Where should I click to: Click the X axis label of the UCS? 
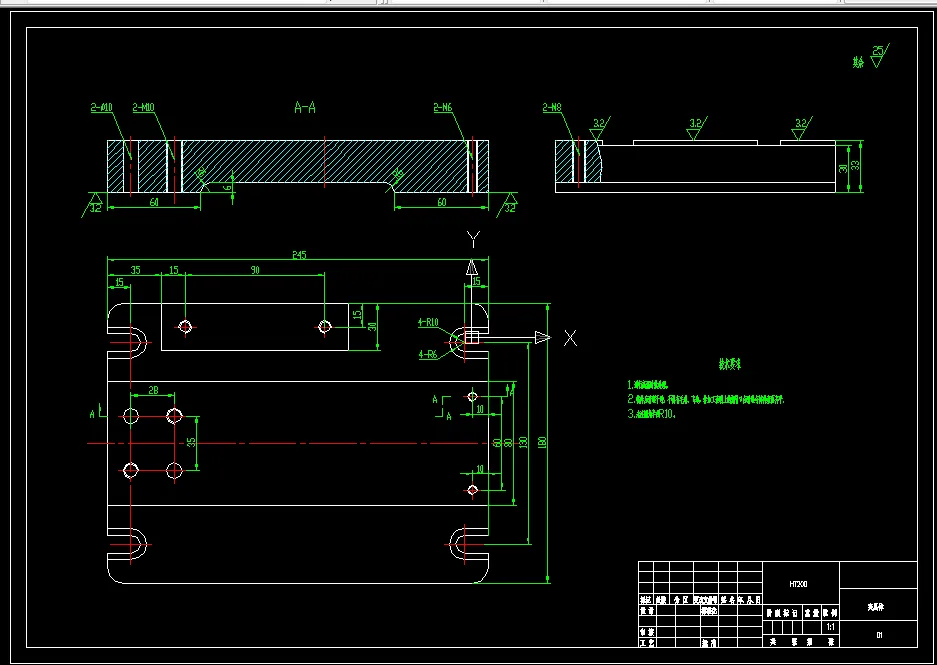571,338
